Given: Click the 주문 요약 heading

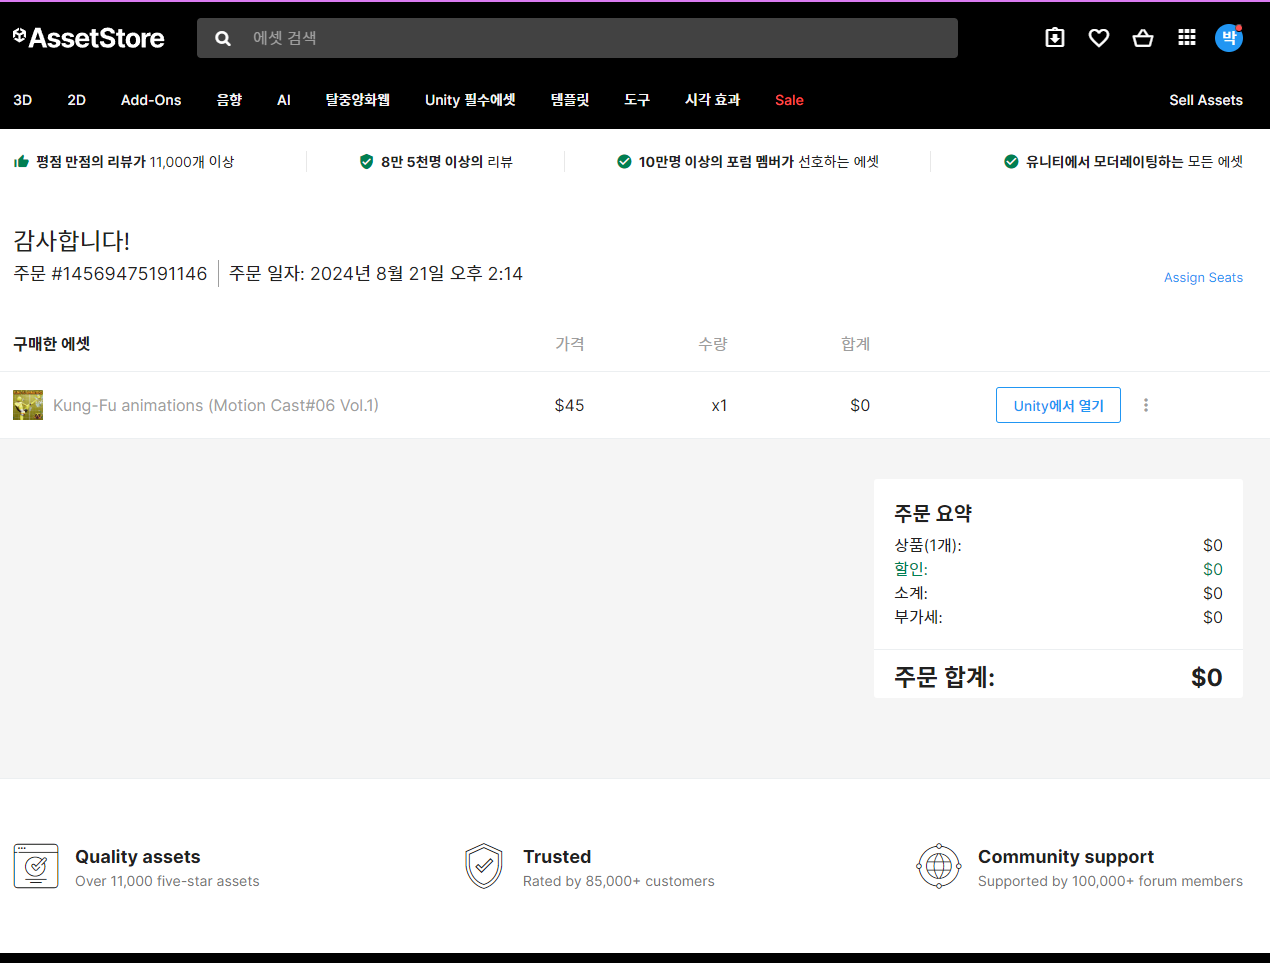Looking at the screenshot, I should tap(933, 513).
